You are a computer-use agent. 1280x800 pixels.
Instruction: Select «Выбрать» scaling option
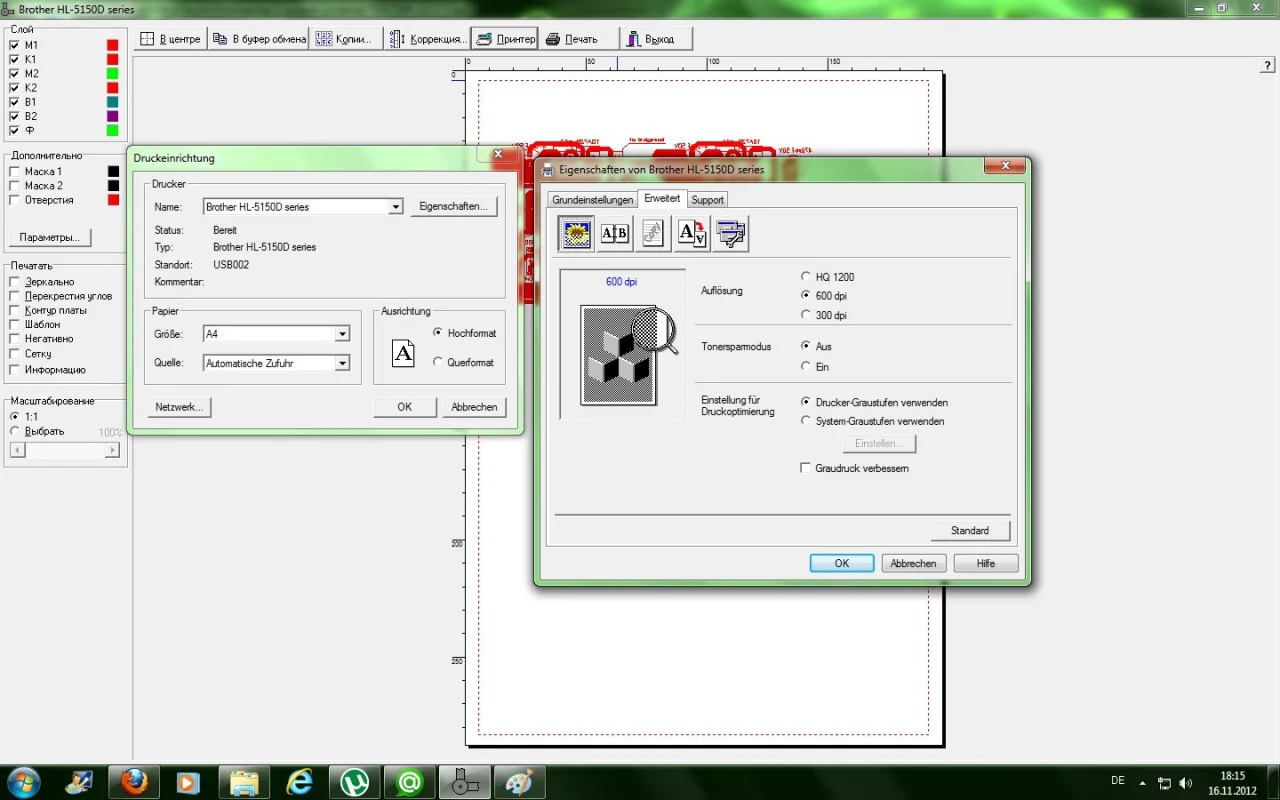click(x=14, y=431)
